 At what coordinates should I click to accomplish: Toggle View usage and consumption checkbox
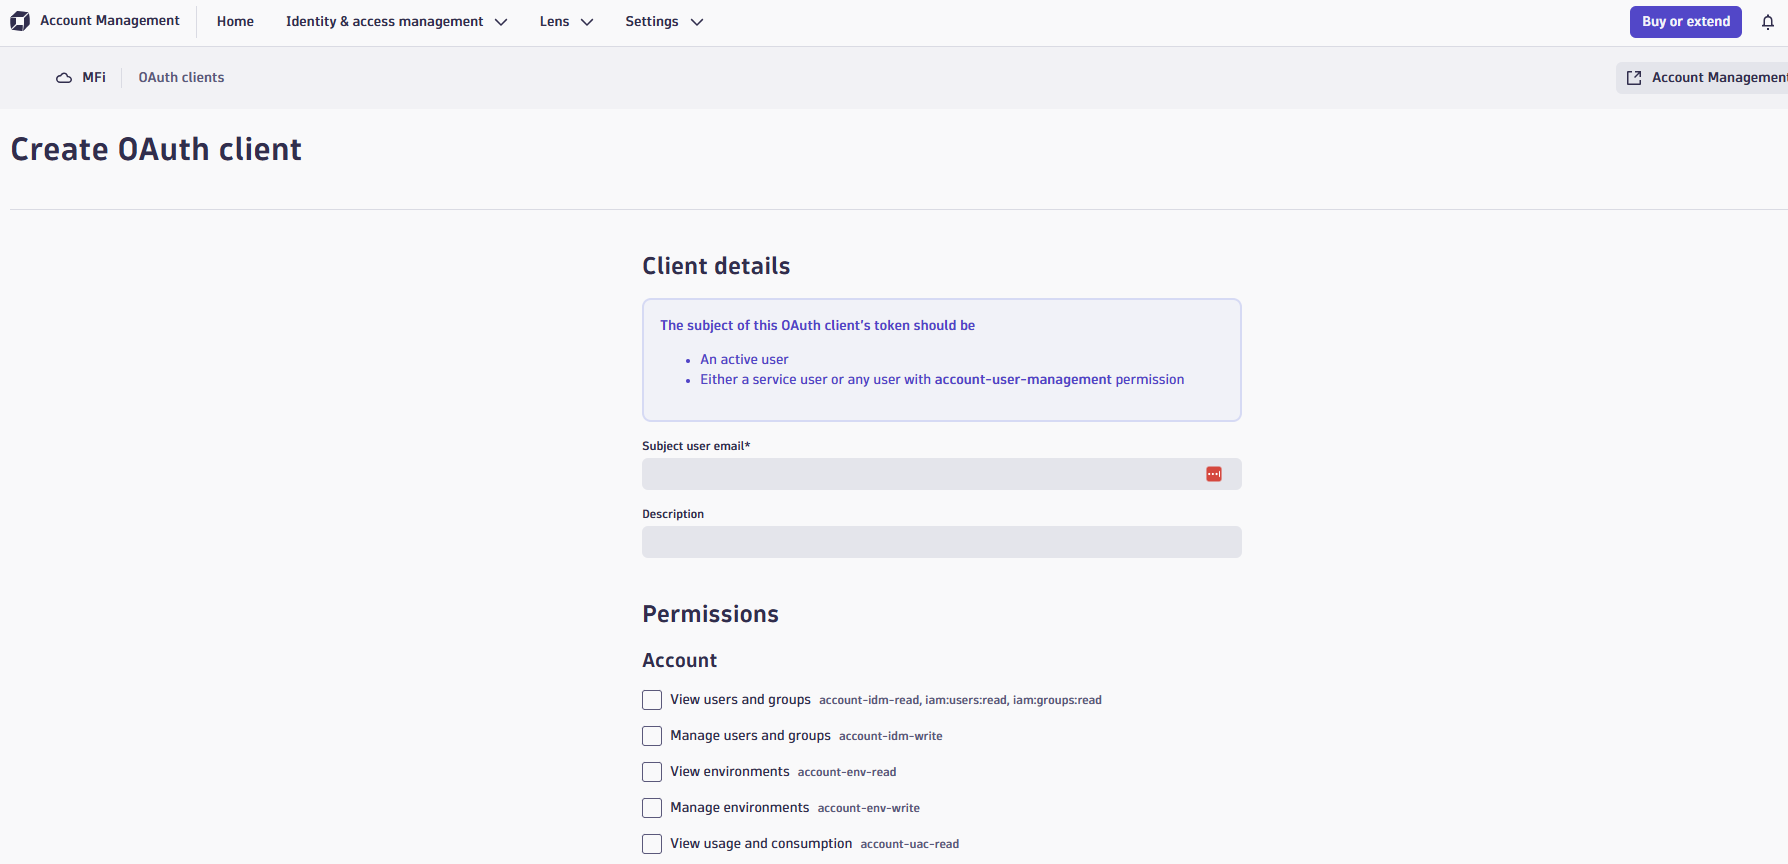(652, 844)
